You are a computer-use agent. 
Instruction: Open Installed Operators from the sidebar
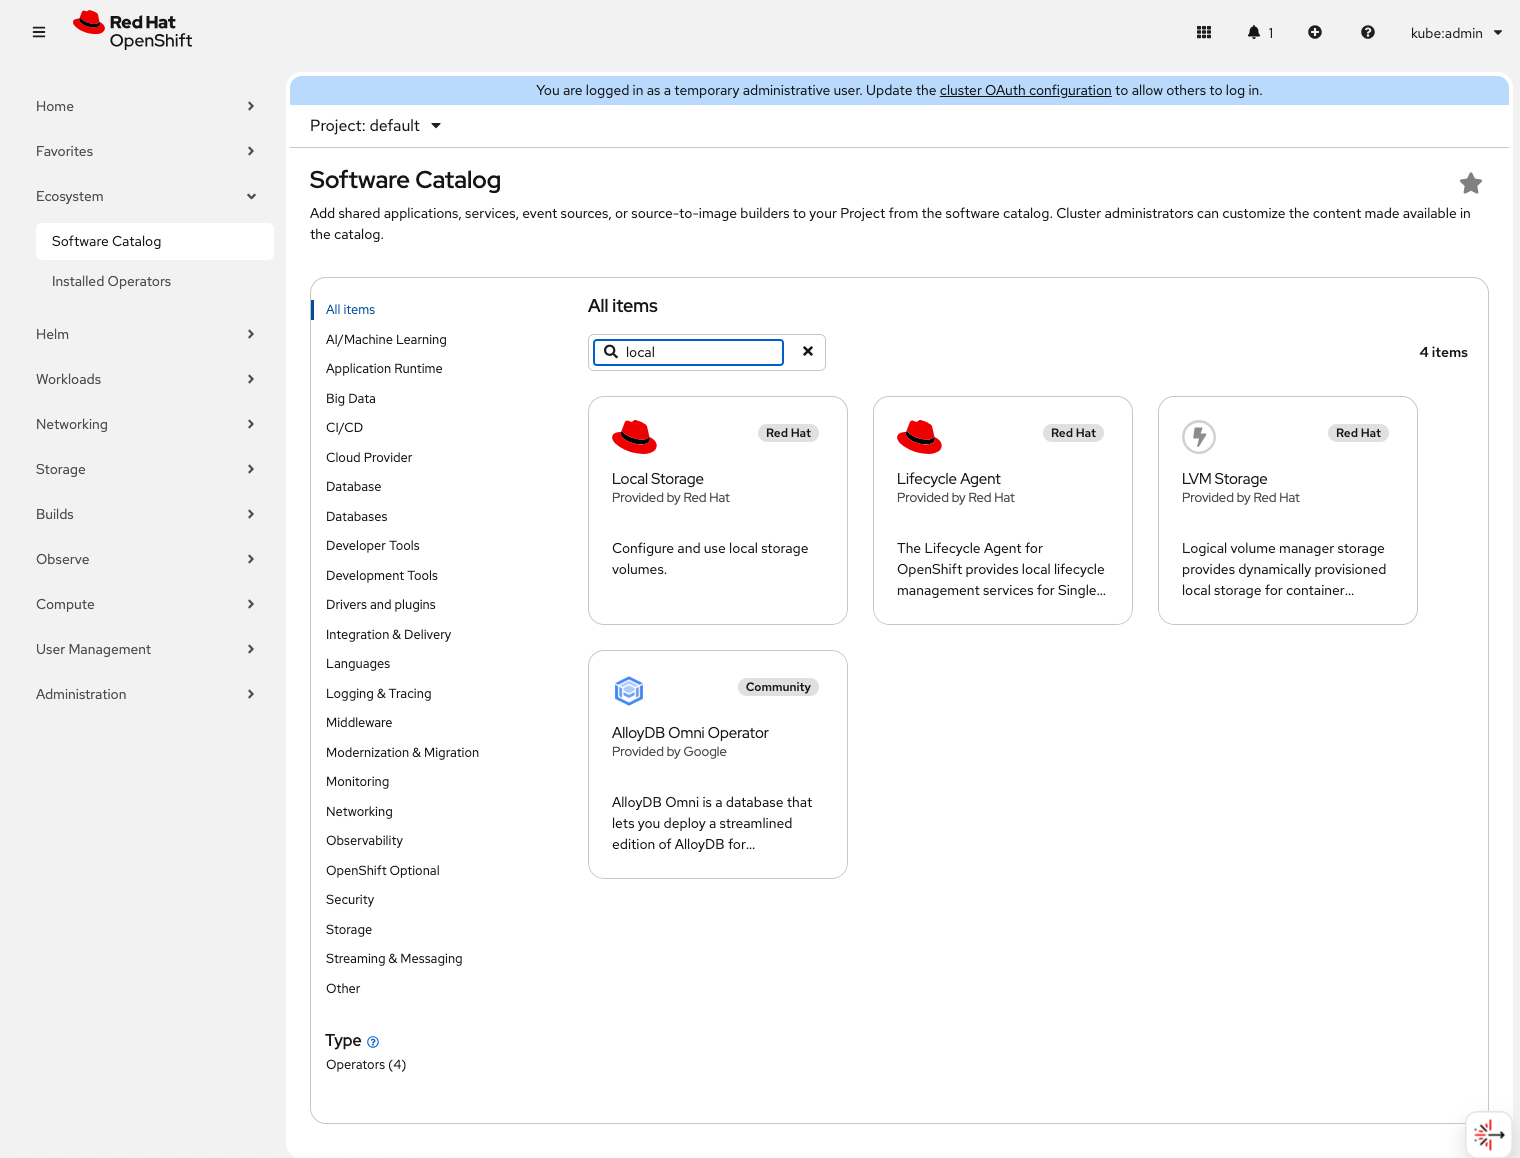111,281
